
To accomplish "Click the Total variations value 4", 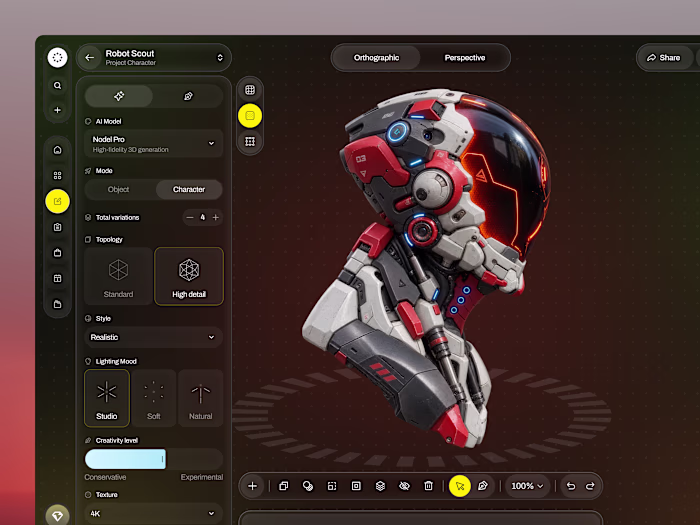I will pos(203,217).
